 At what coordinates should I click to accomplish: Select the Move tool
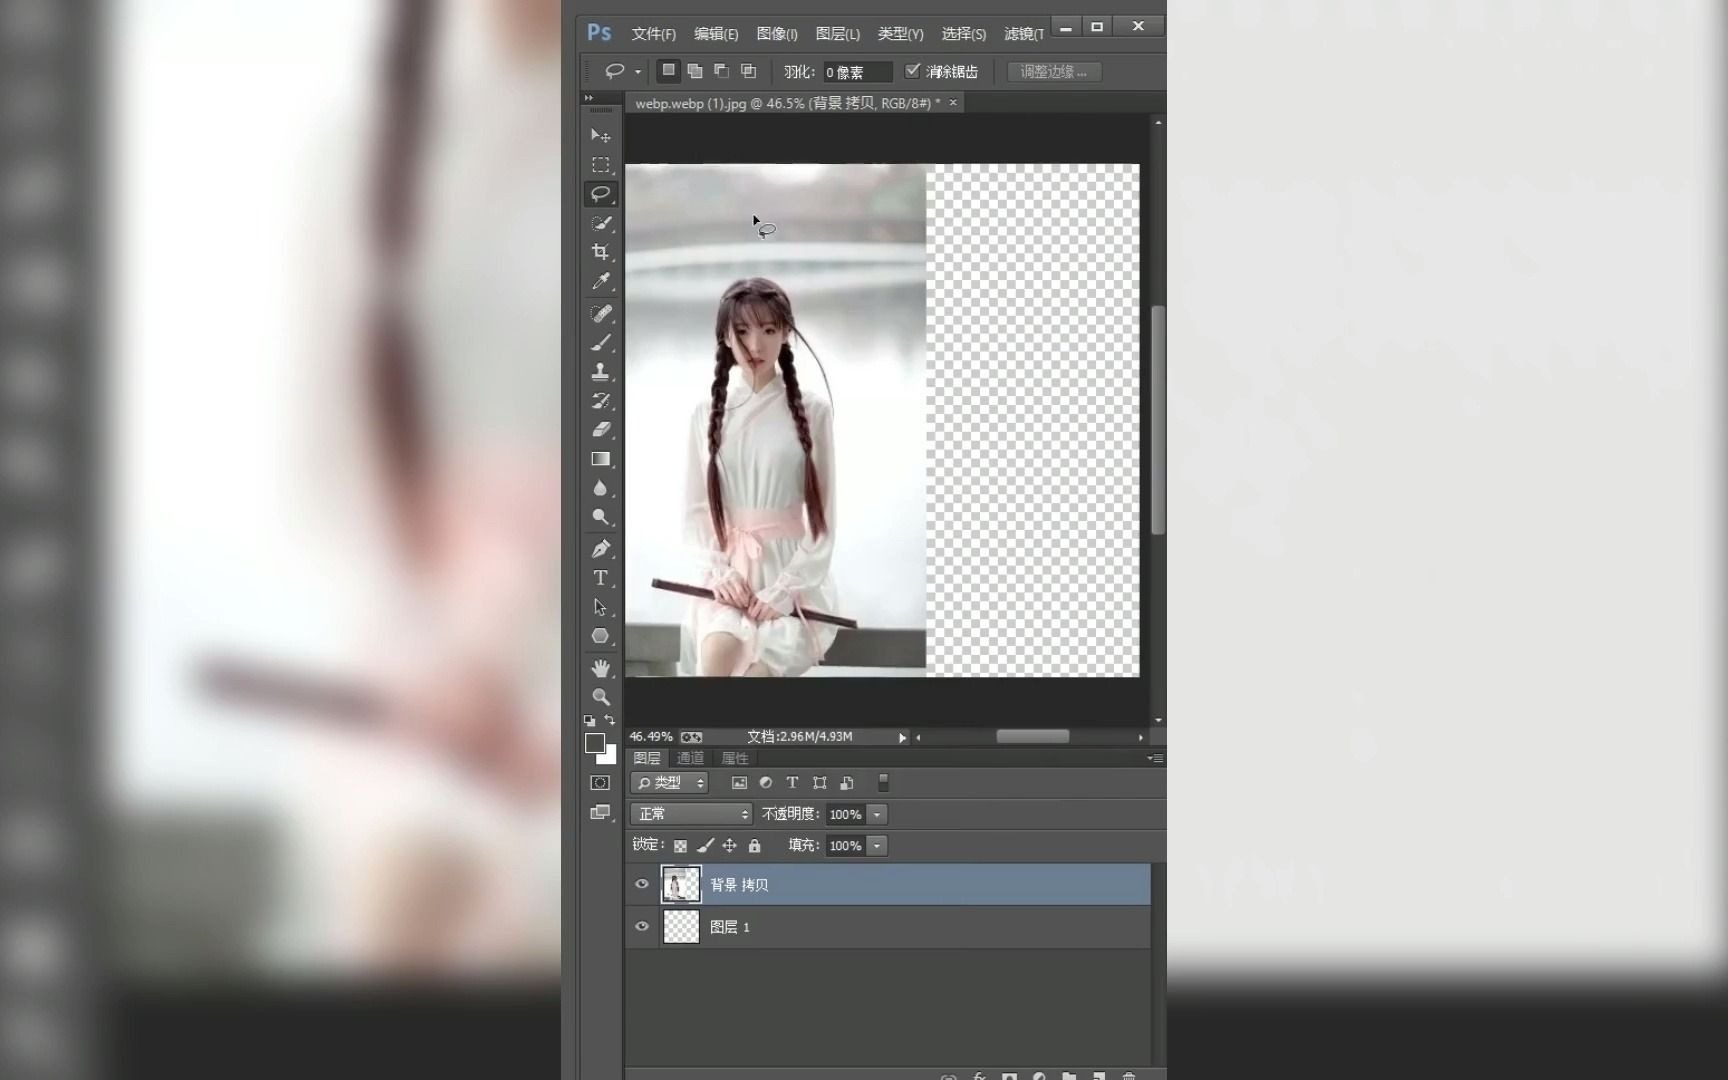[600, 135]
